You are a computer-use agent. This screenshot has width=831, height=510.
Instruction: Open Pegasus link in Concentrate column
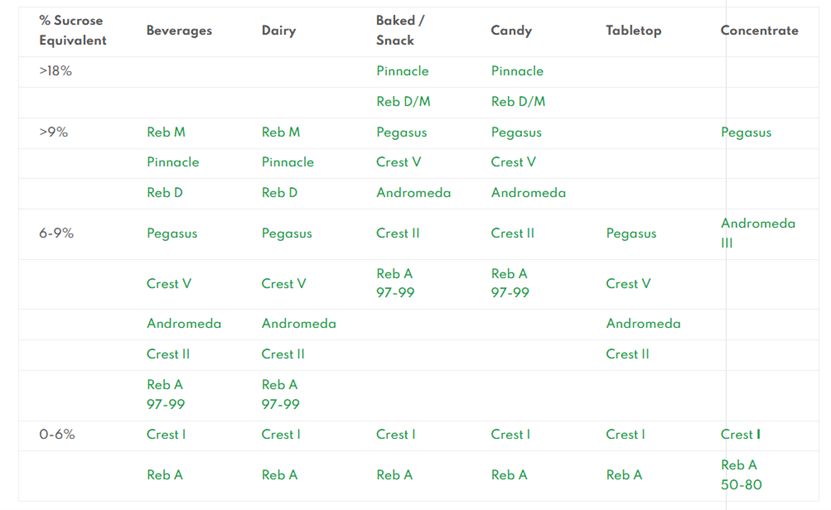click(746, 133)
